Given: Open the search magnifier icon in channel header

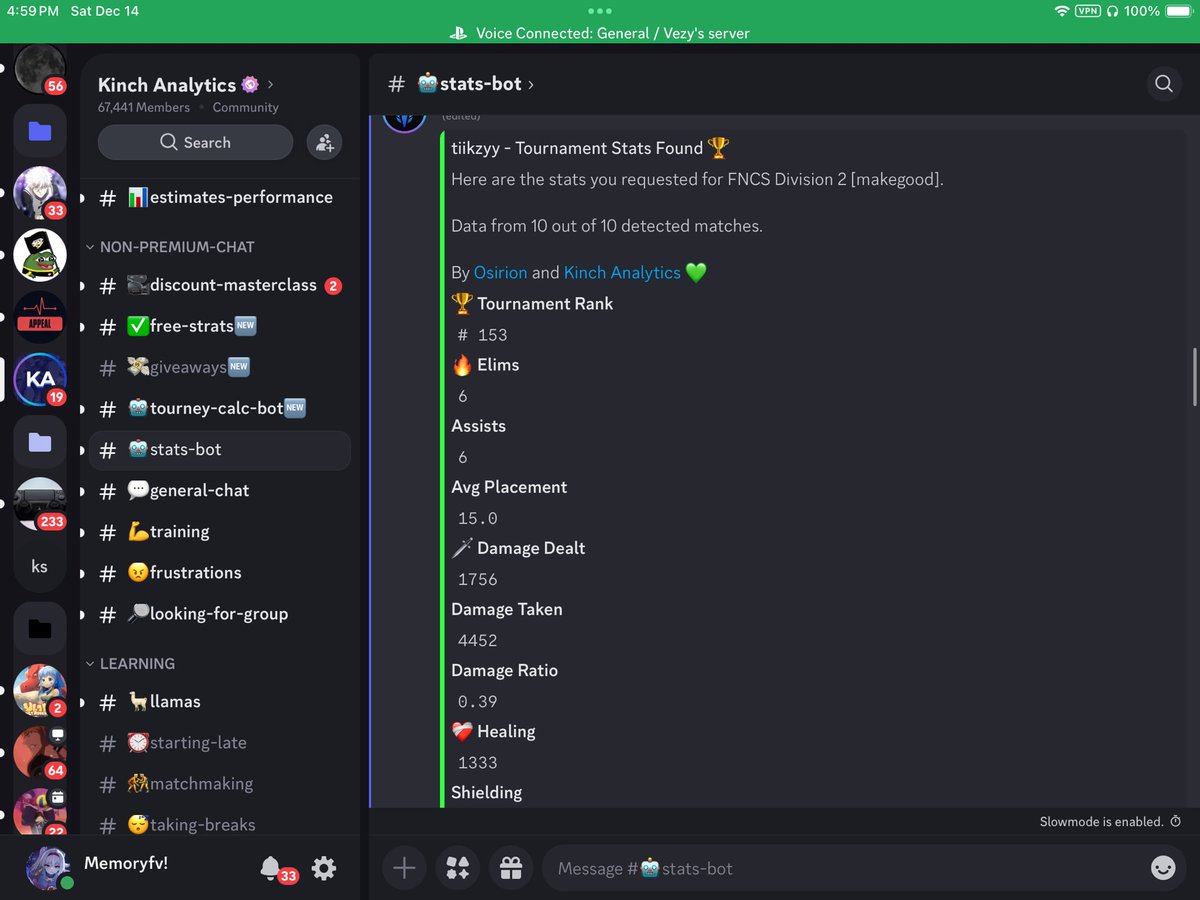Looking at the screenshot, I should (x=1163, y=84).
